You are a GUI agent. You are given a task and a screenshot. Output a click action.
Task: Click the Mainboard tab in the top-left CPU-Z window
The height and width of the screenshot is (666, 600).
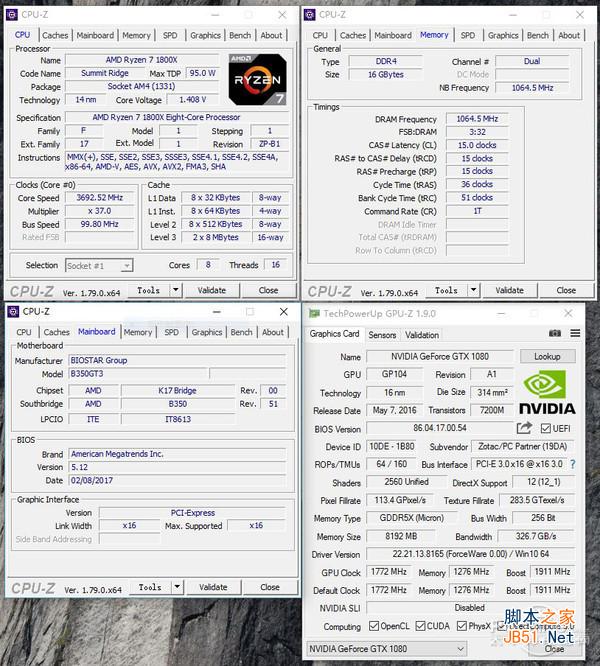(x=95, y=35)
